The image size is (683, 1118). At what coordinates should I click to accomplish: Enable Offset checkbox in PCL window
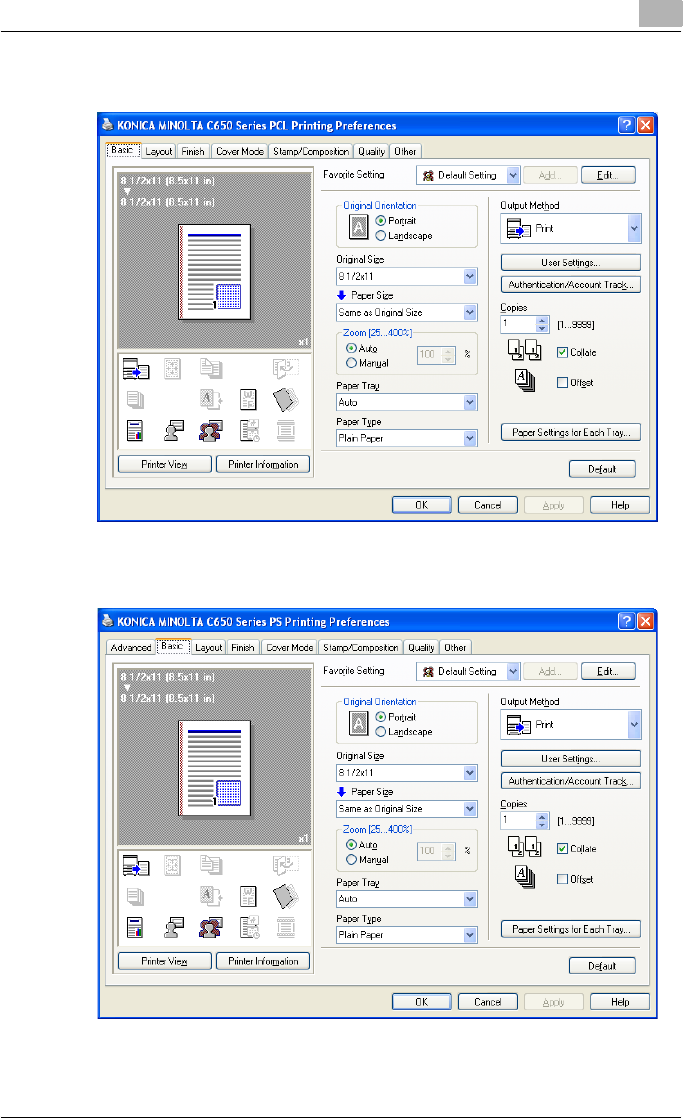click(x=563, y=382)
